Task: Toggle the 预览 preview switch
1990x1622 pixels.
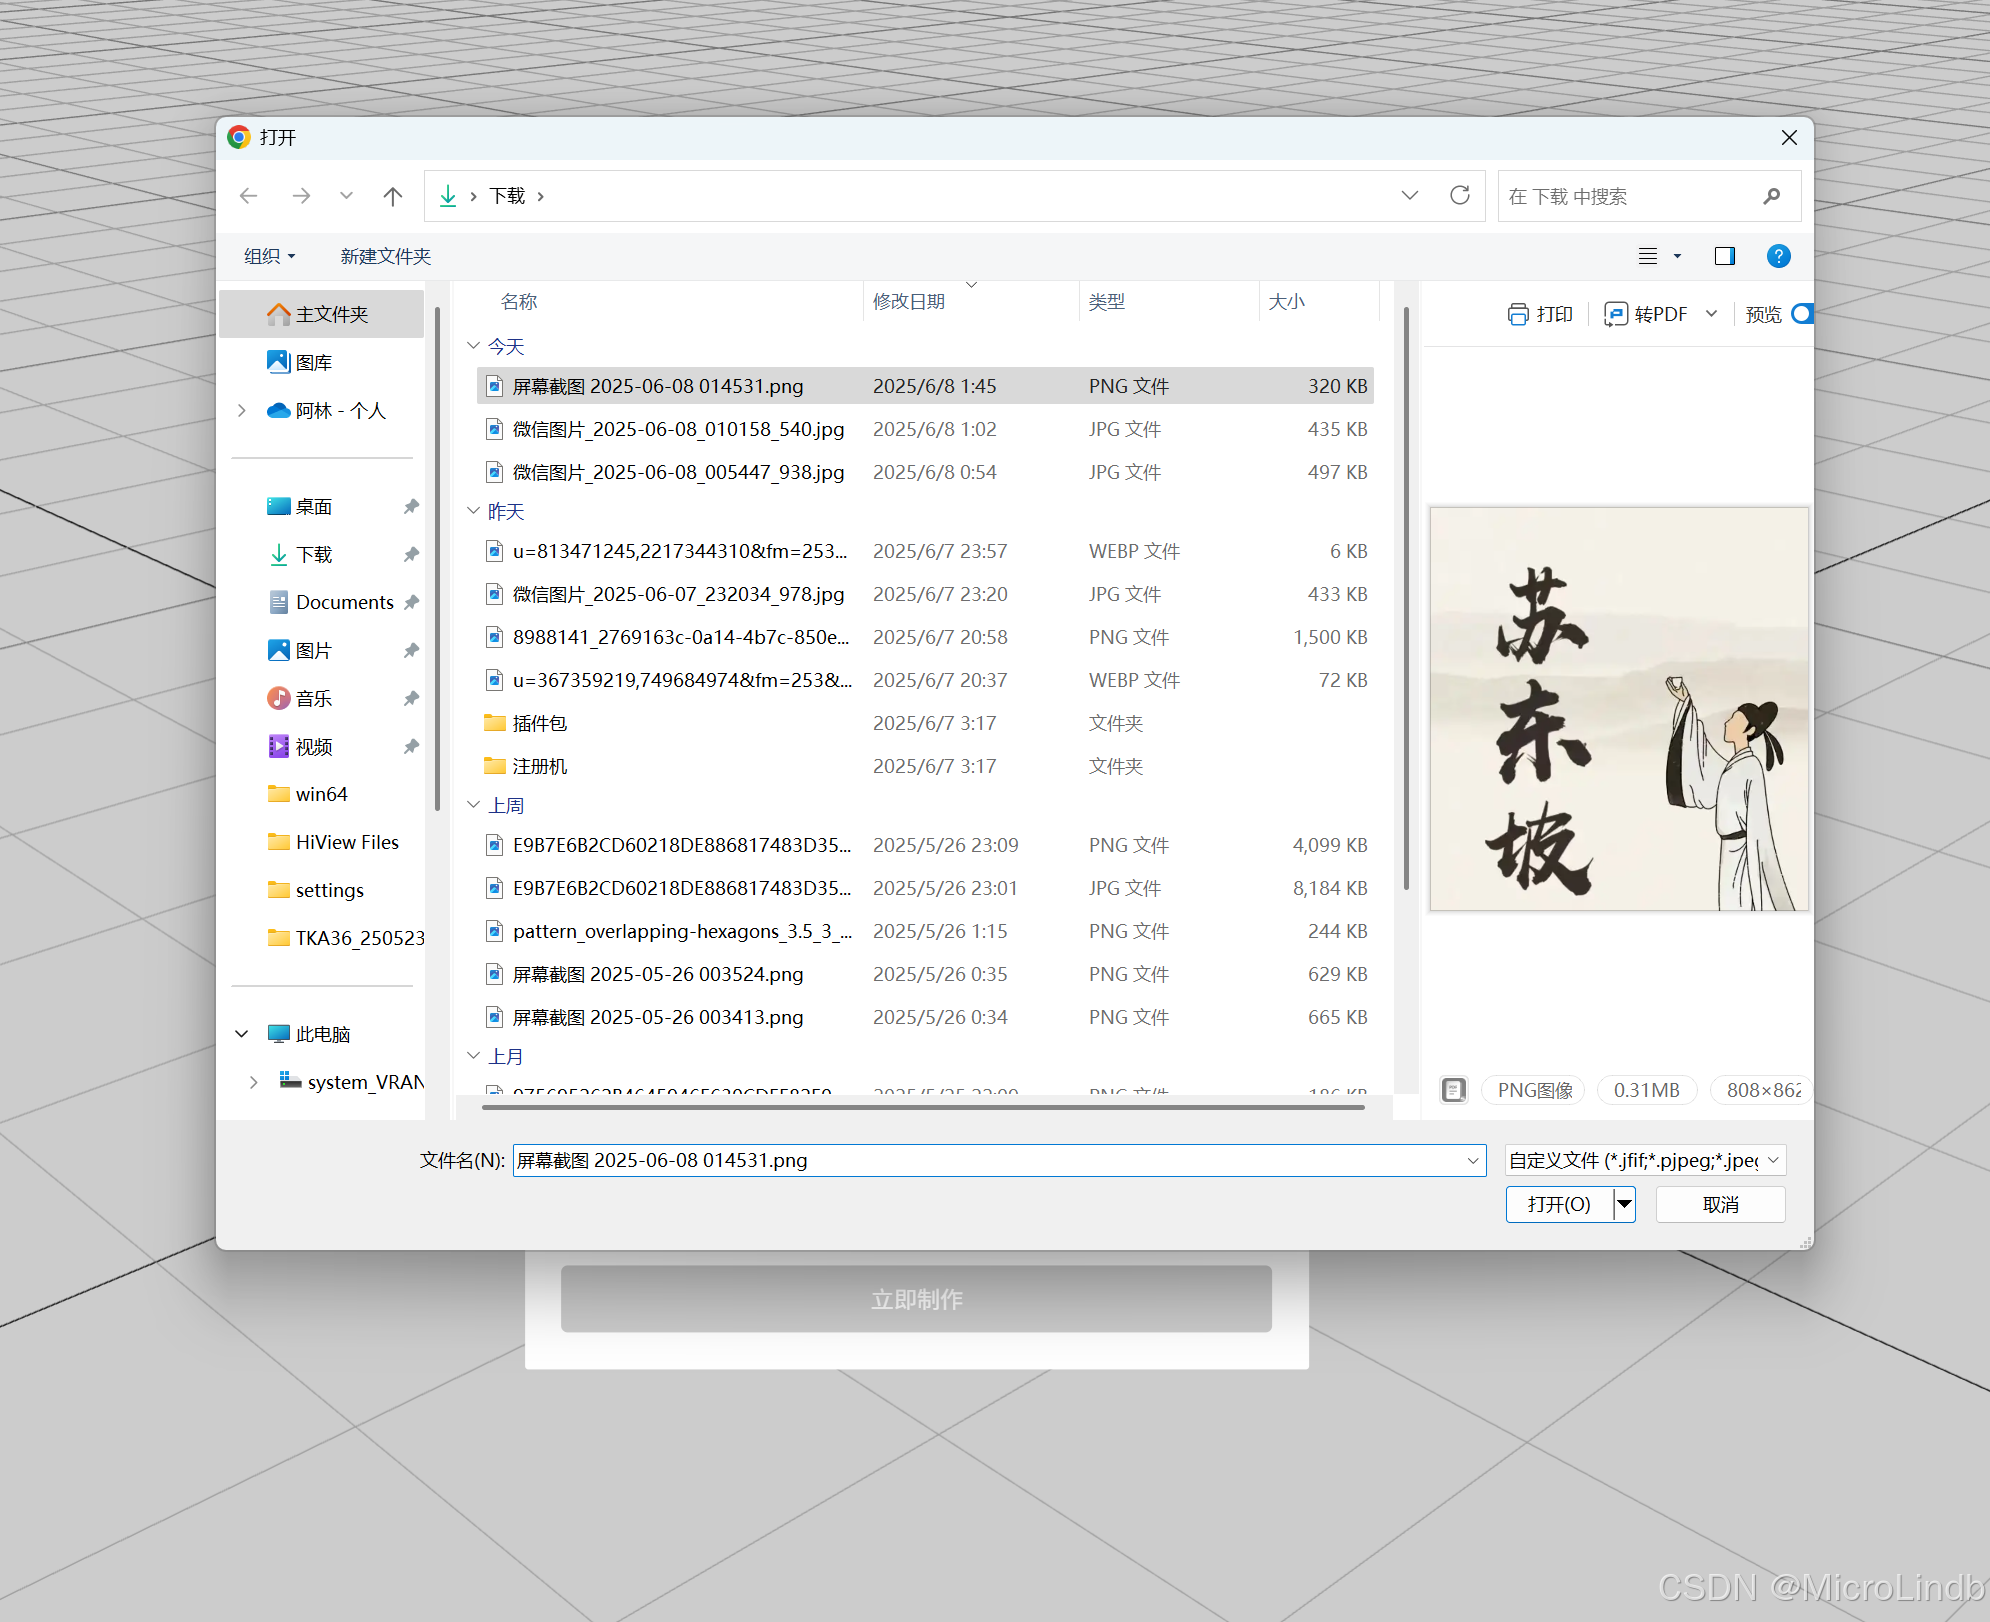Action: point(1802,314)
